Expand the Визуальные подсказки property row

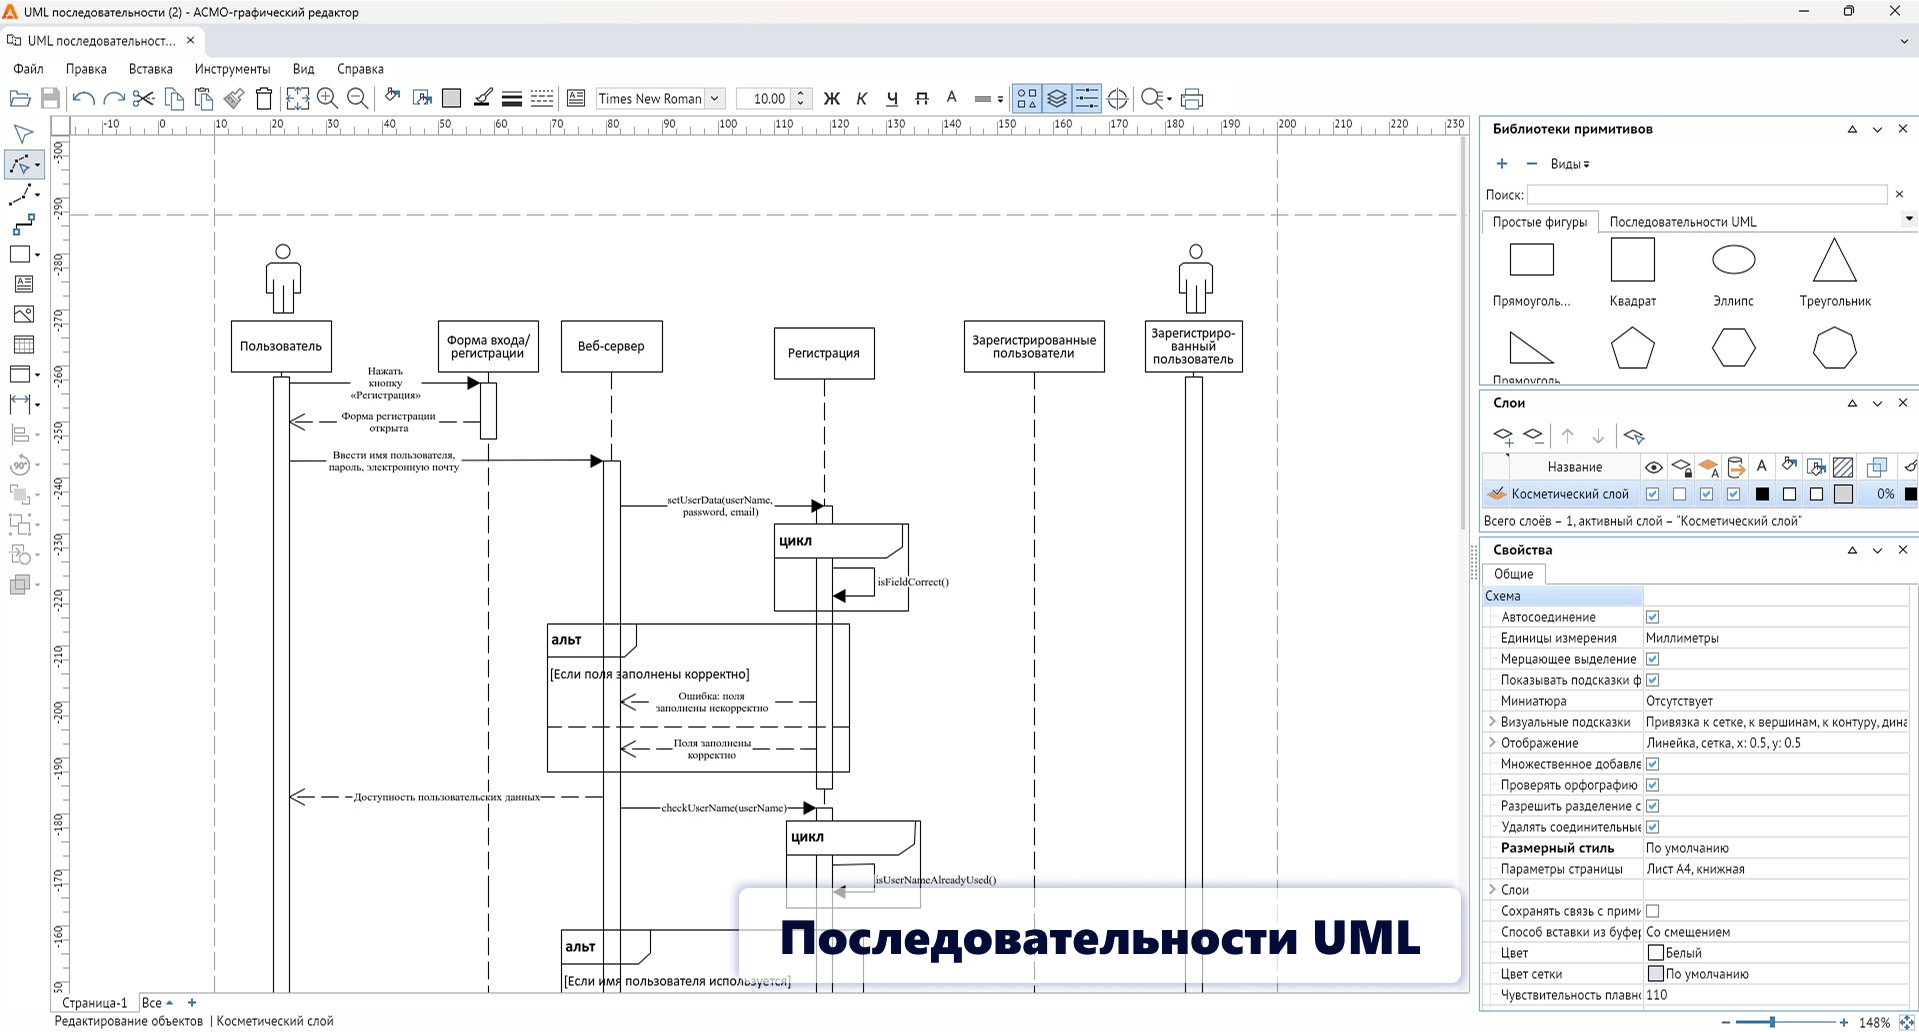[x=1492, y=722]
